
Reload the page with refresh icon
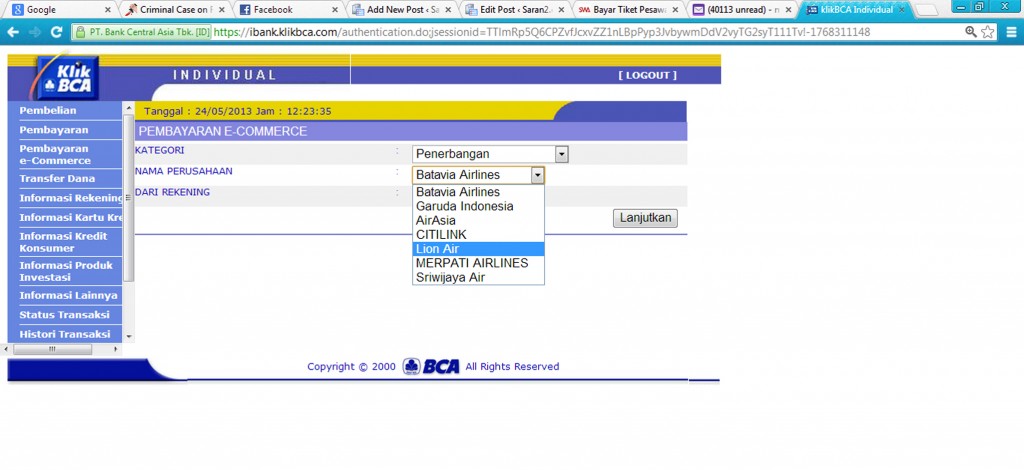(x=56, y=32)
